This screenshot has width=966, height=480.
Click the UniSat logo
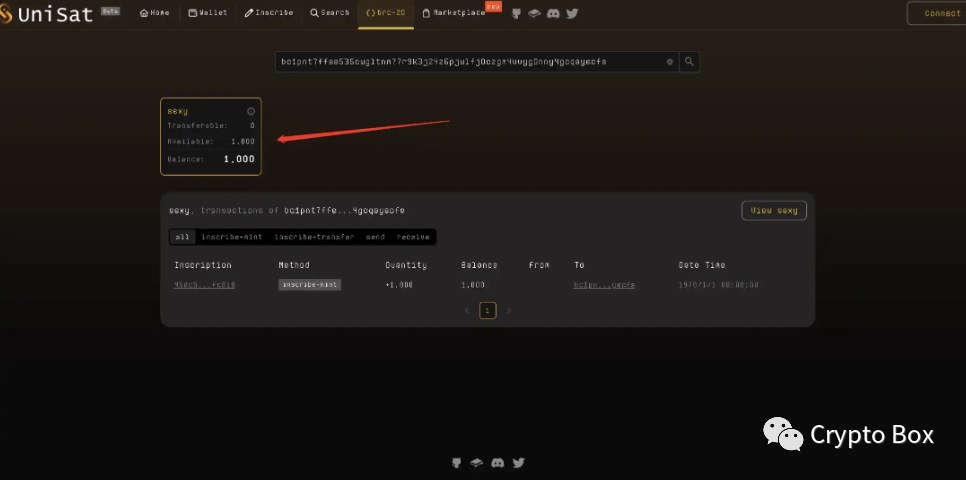click(46, 14)
